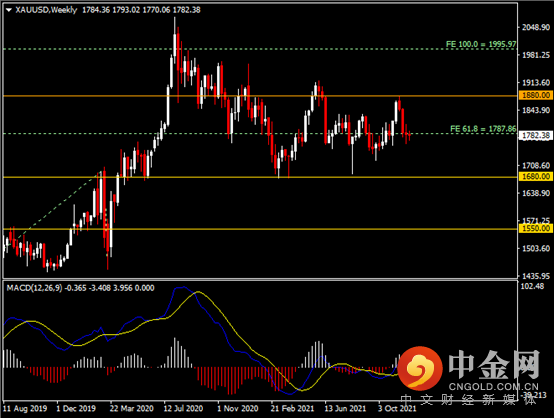This screenshot has width=554, height=418.
Task: Click the 1708.60 price axis value
Action: pos(536,165)
